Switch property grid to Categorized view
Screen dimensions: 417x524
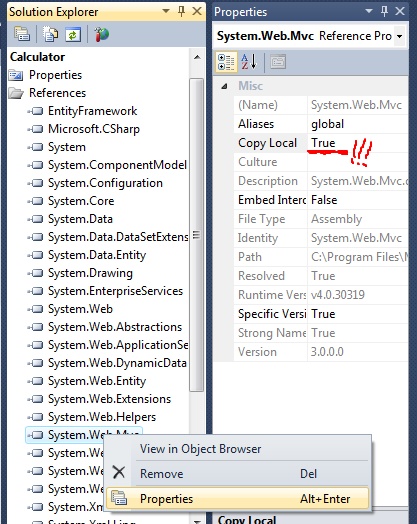pyautogui.click(x=226, y=62)
